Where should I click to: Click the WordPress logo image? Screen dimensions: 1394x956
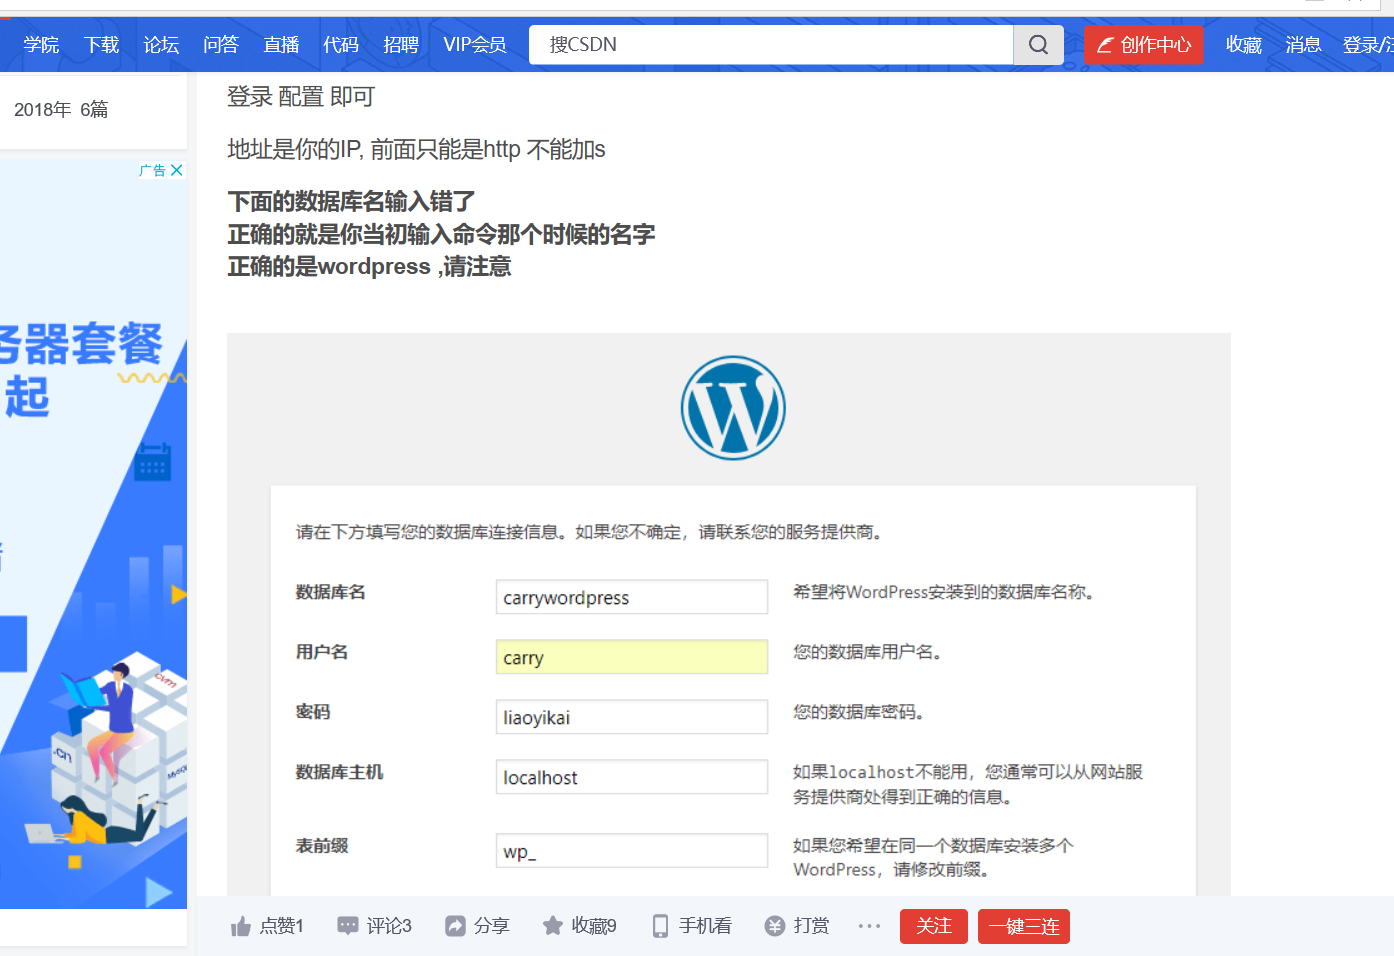733,408
